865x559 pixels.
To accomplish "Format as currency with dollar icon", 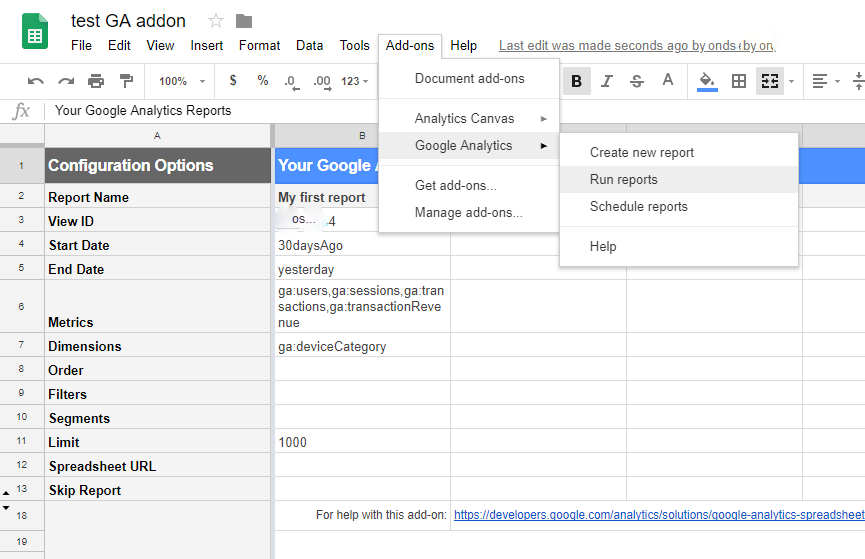I will [x=233, y=81].
